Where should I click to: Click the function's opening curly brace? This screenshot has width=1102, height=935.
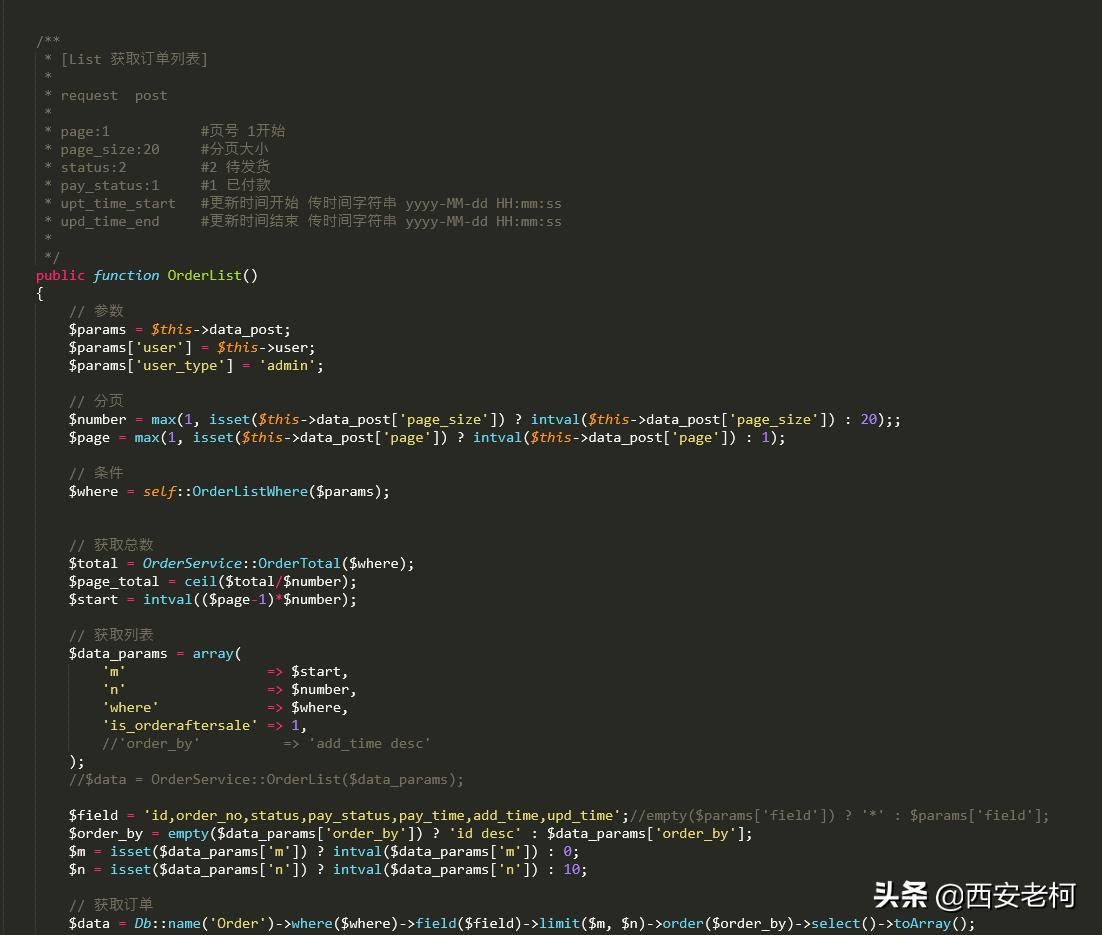pyautogui.click(x=40, y=293)
